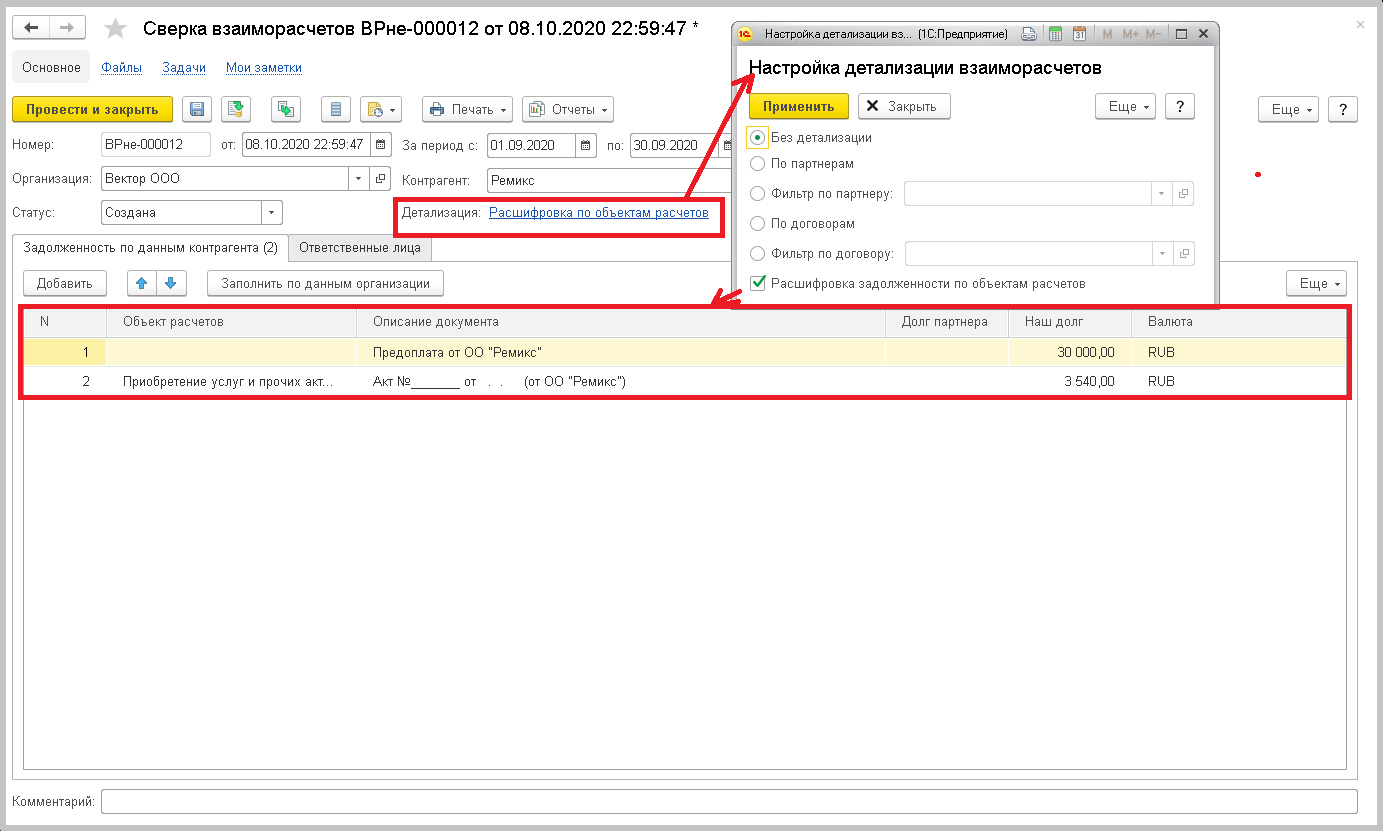Click the 'Применить' button in dialog
Image resolution: width=1383 pixels, height=831 pixels.
pyautogui.click(x=798, y=106)
